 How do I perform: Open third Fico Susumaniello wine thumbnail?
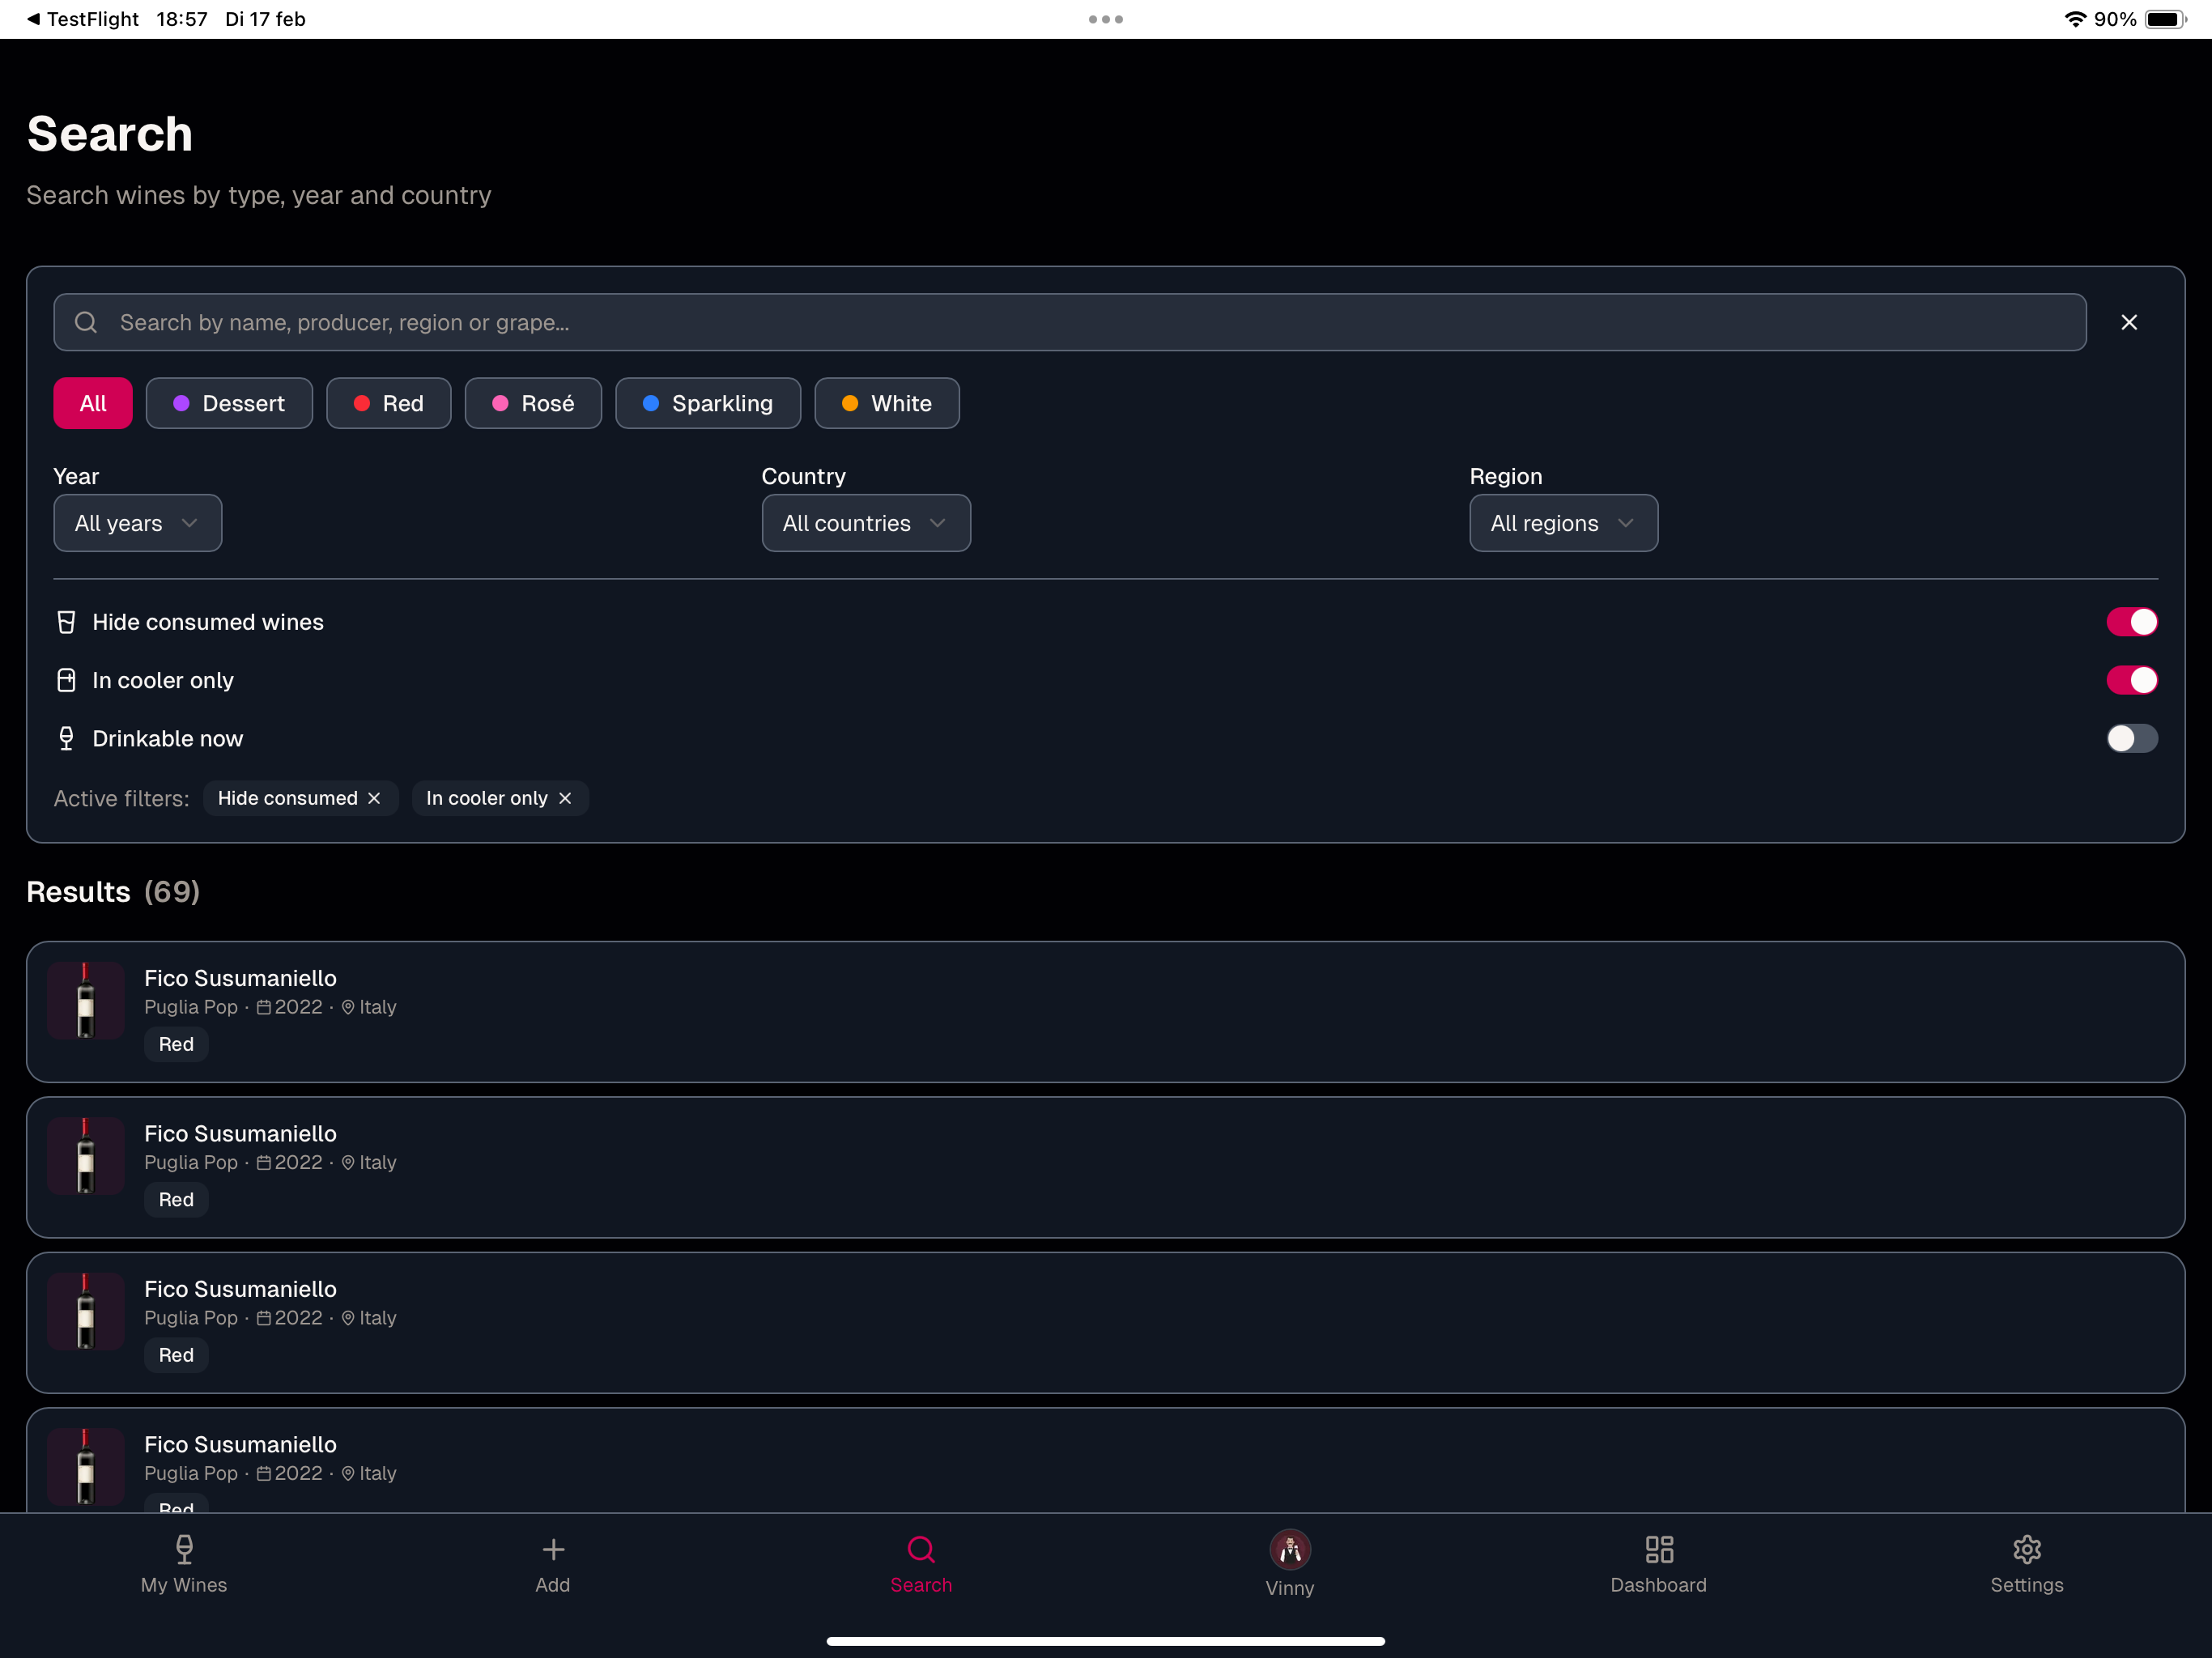[x=86, y=1312]
